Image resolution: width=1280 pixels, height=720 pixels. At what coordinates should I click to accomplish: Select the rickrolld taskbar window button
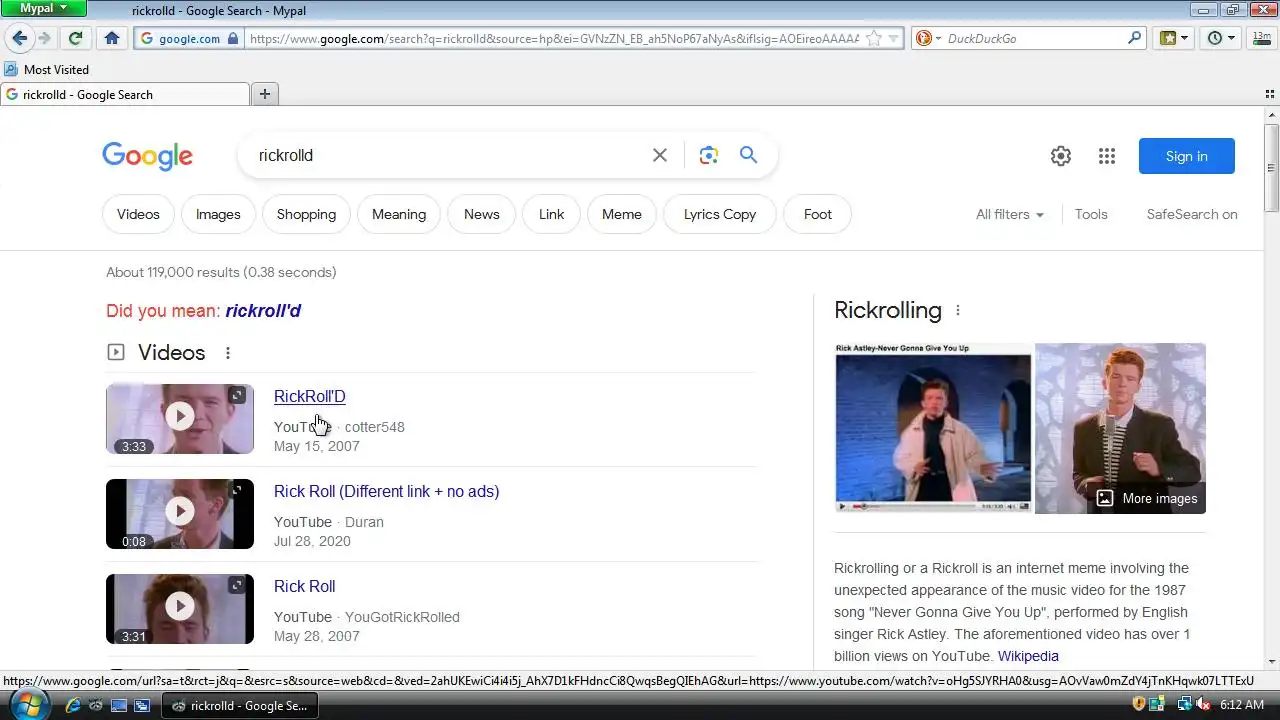click(240, 705)
